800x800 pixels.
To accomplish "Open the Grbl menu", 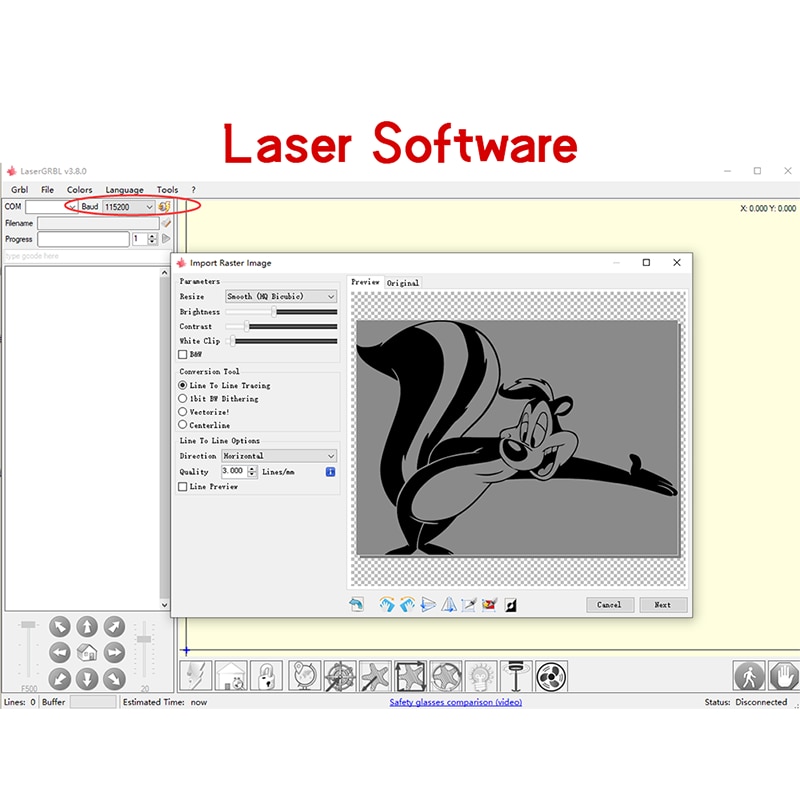I will [19, 190].
